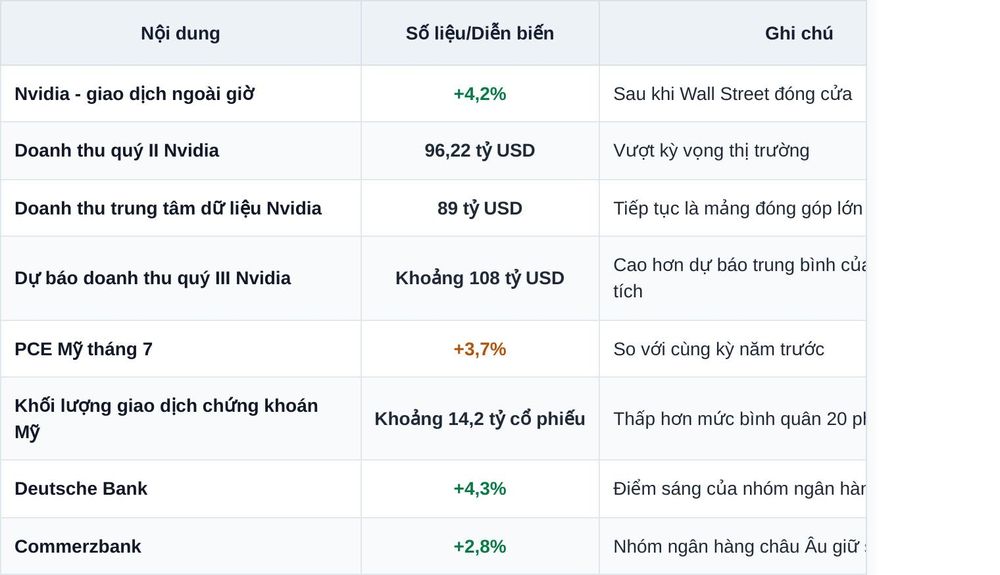Click the +4,3% Deutsche Bank value
Screen dimensions: 1000x575
[x=480, y=489]
